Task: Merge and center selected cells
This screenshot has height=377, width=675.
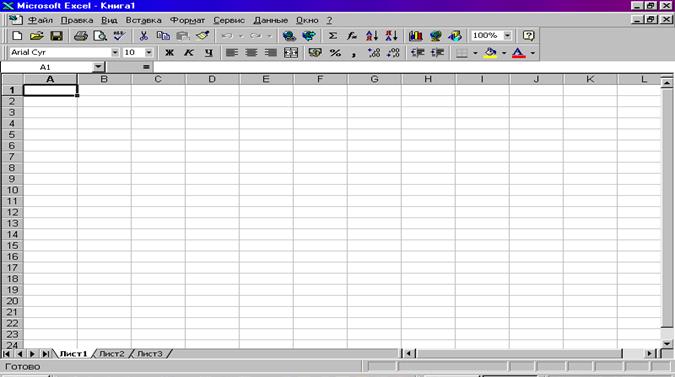Action: click(x=291, y=53)
